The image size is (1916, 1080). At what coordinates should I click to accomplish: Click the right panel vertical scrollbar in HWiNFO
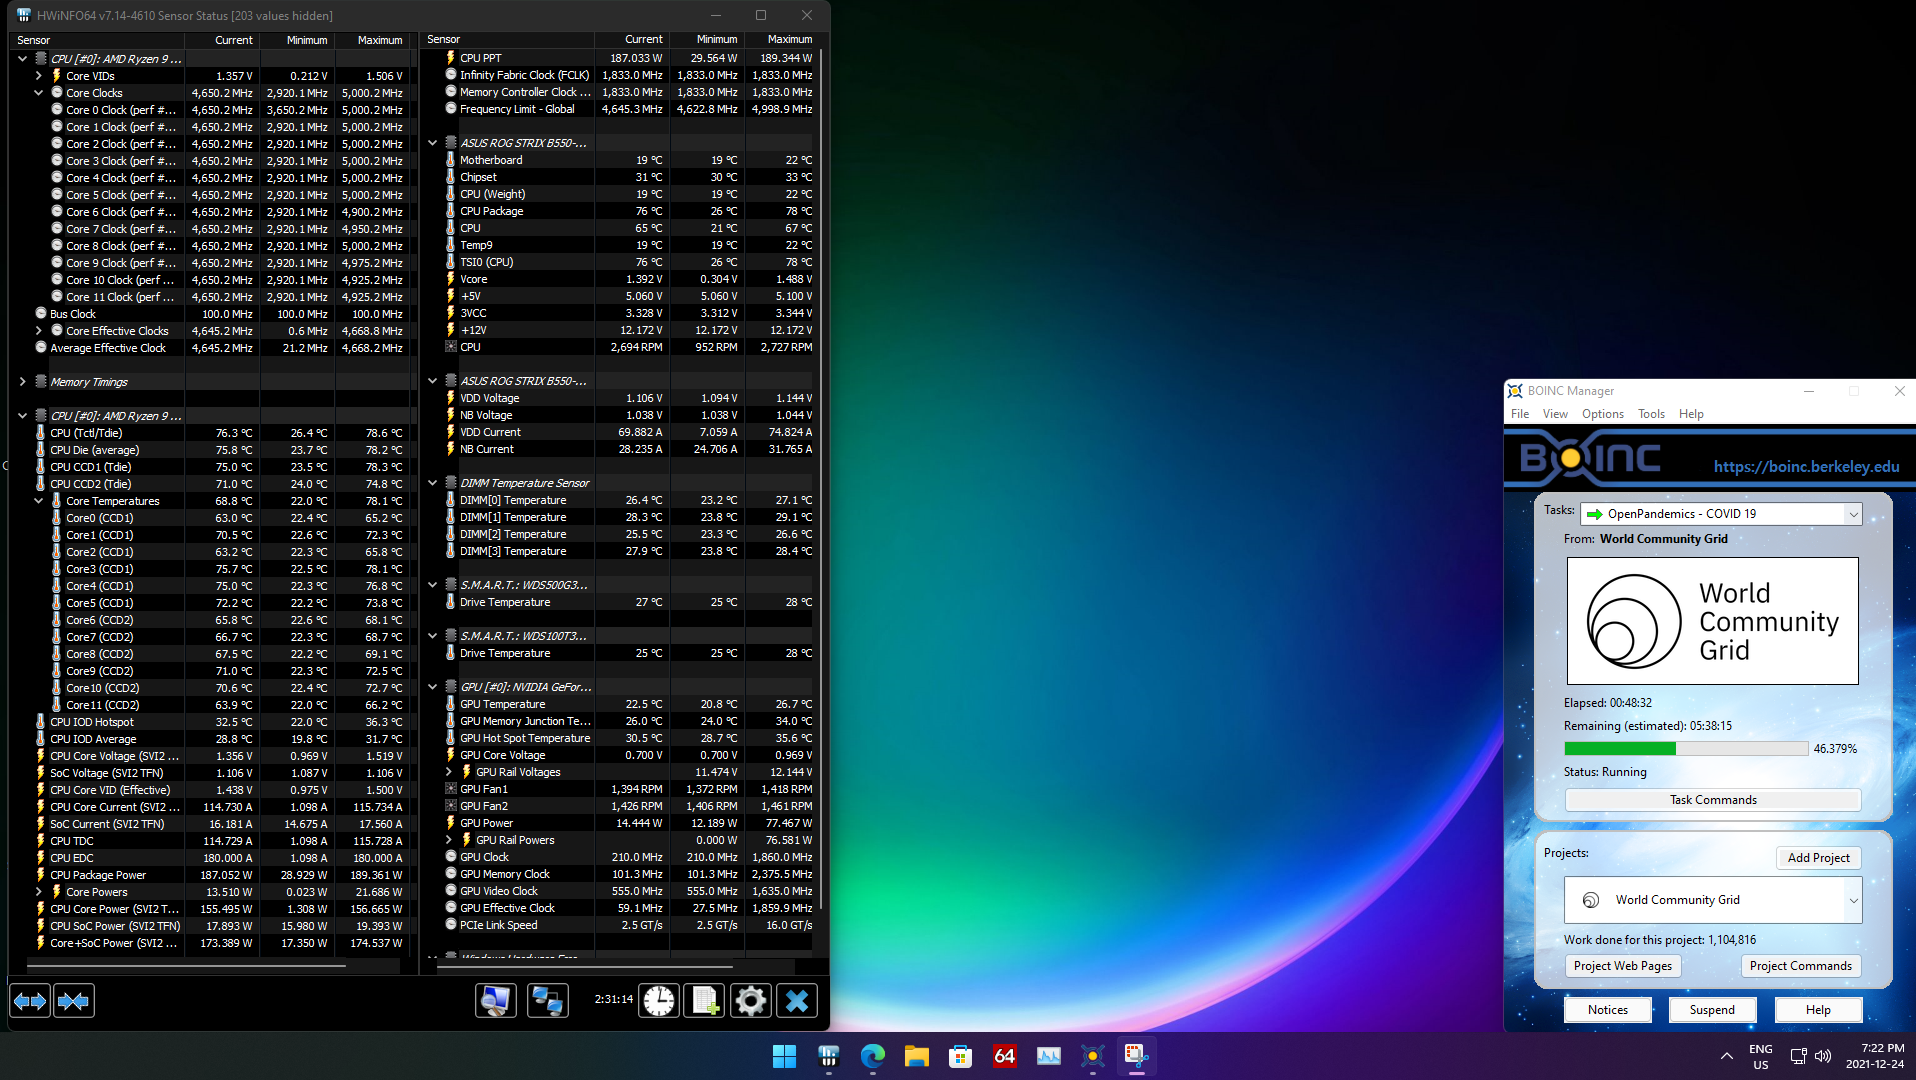(x=822, y=480)
